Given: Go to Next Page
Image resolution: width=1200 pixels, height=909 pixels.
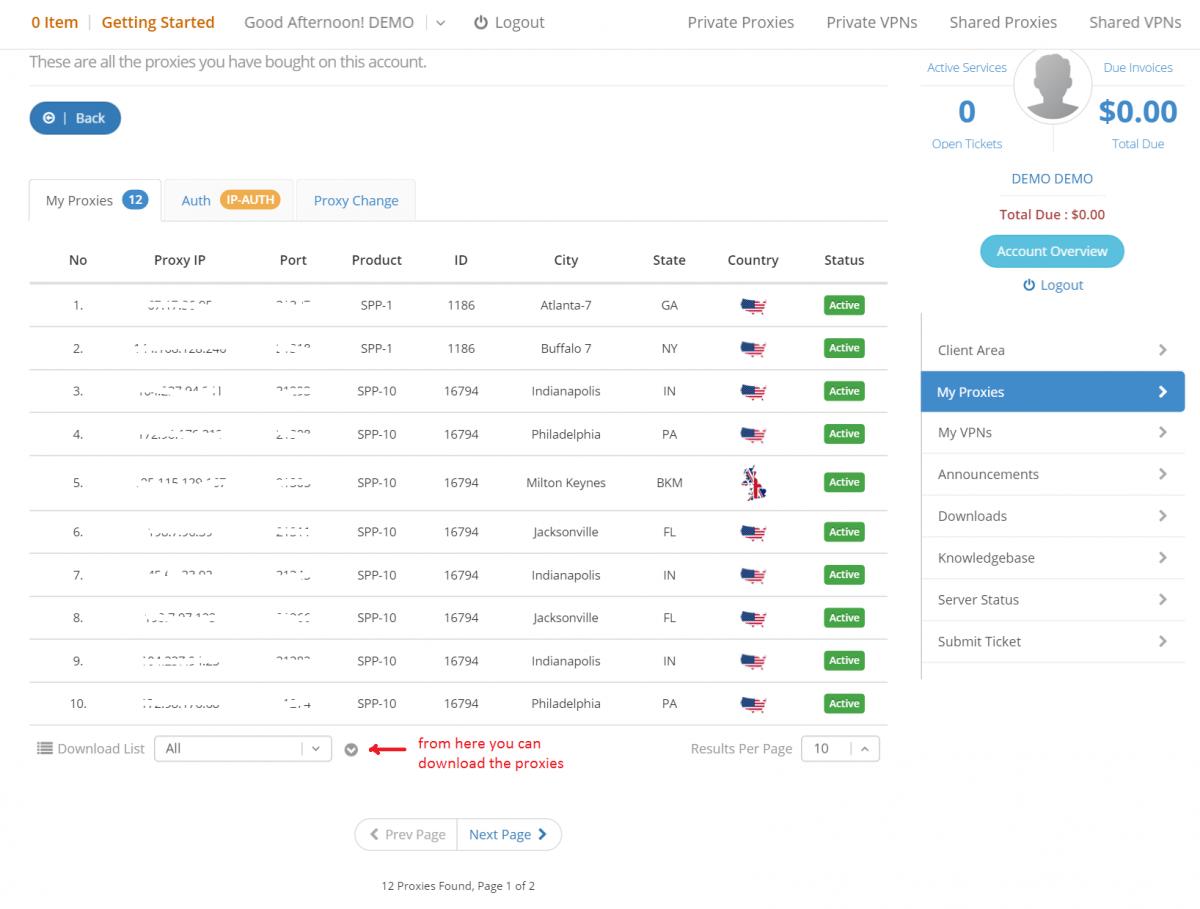Looking at the screenshot, I should tap(508, 834).
